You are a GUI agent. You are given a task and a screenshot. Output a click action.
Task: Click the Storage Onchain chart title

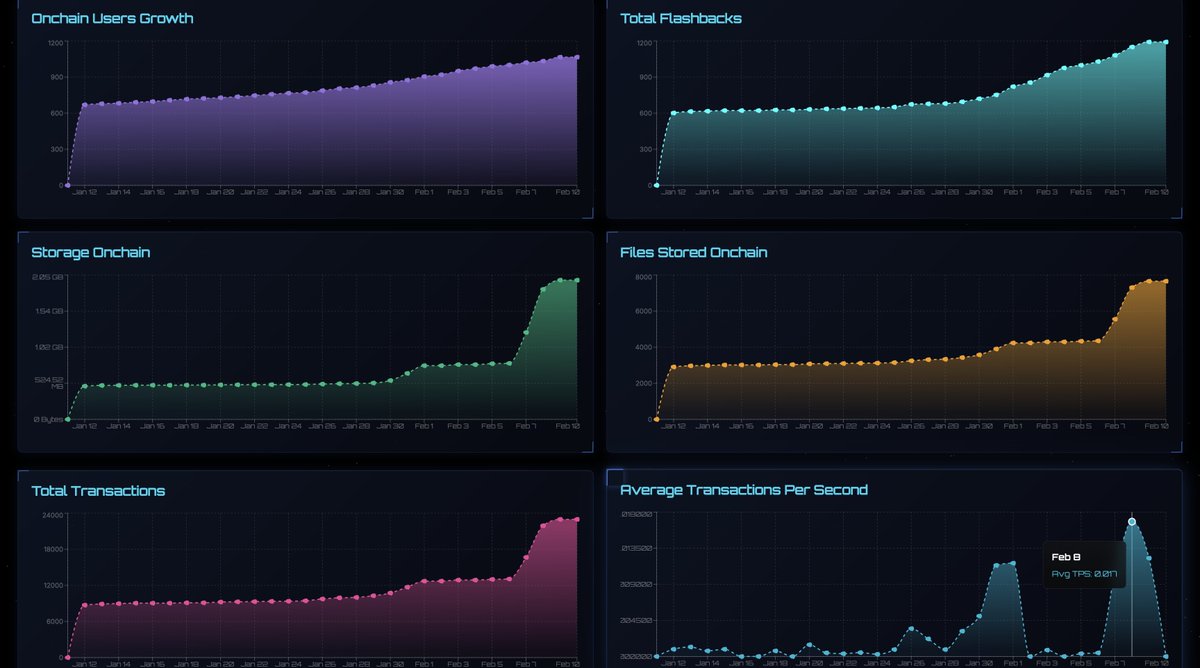(x=91, y=253)
